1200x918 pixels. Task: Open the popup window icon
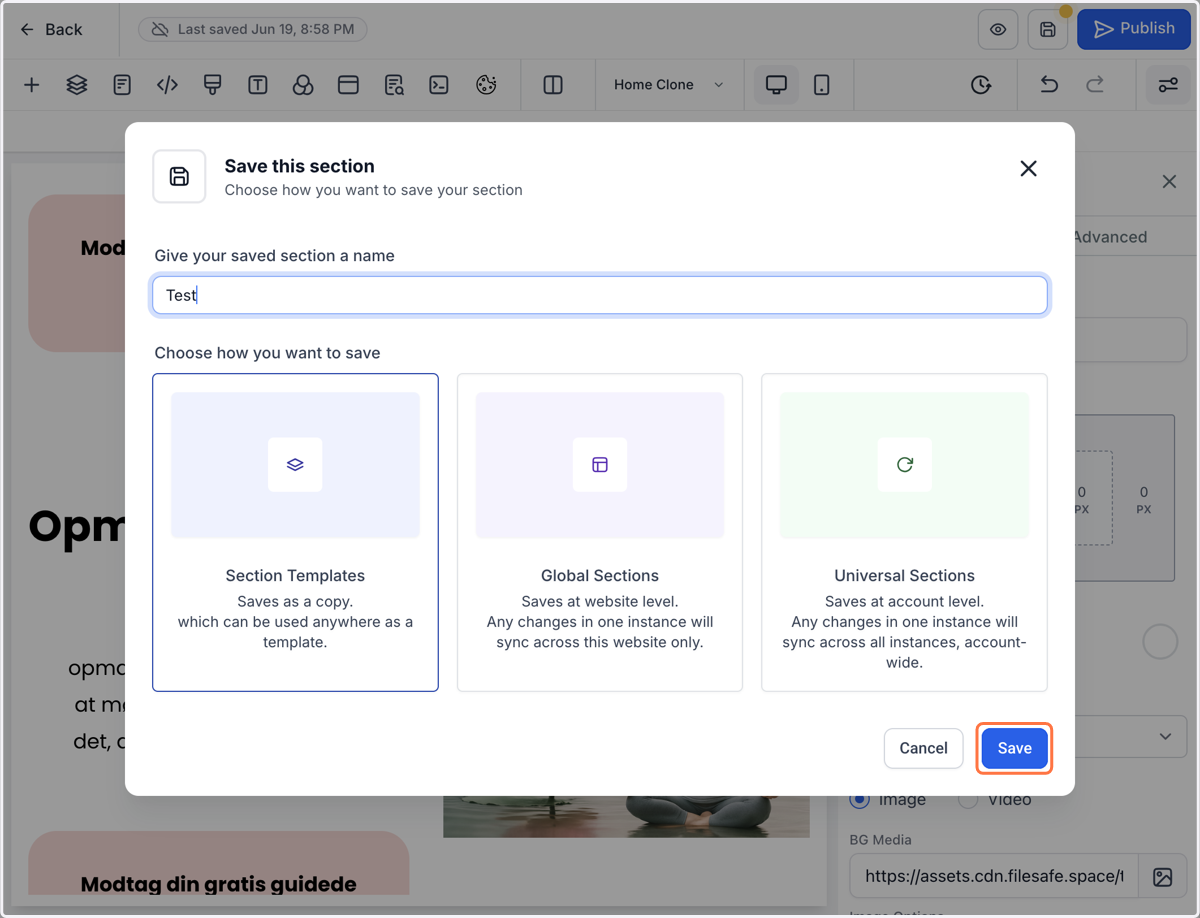click(348, 85)
